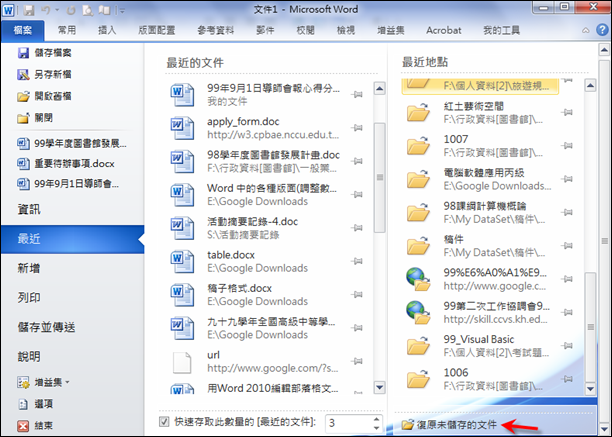Viewport: 612px width, 437px height.
Task: Select the 列印 tab in backstage
Action: click(73, 298)
